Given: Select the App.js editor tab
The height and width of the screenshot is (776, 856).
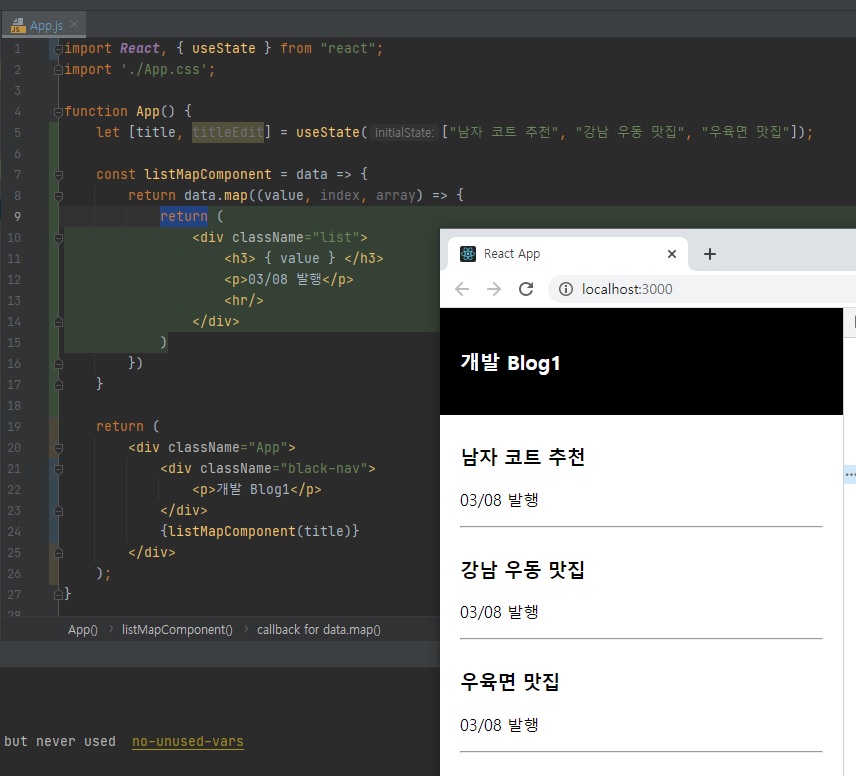Looking at the screenshot, I should (x=44, y=25).
